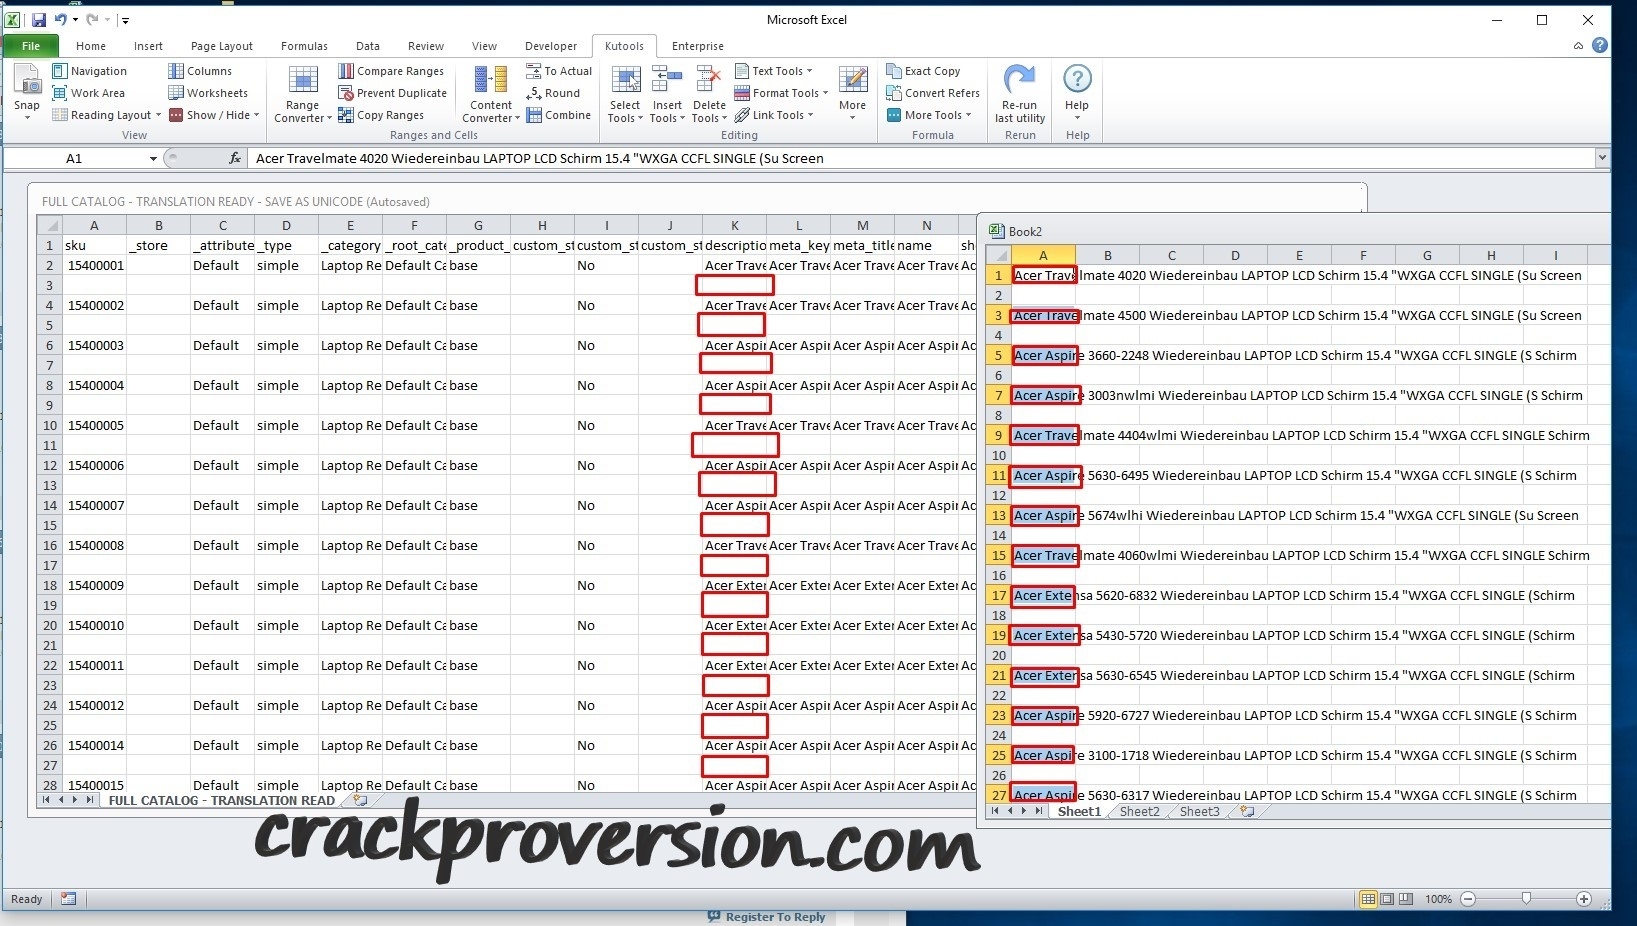Expand the Link Tools dropdown
Image resolution: width=1637 pixels, height=926 pixels.
tap(810, 115)
